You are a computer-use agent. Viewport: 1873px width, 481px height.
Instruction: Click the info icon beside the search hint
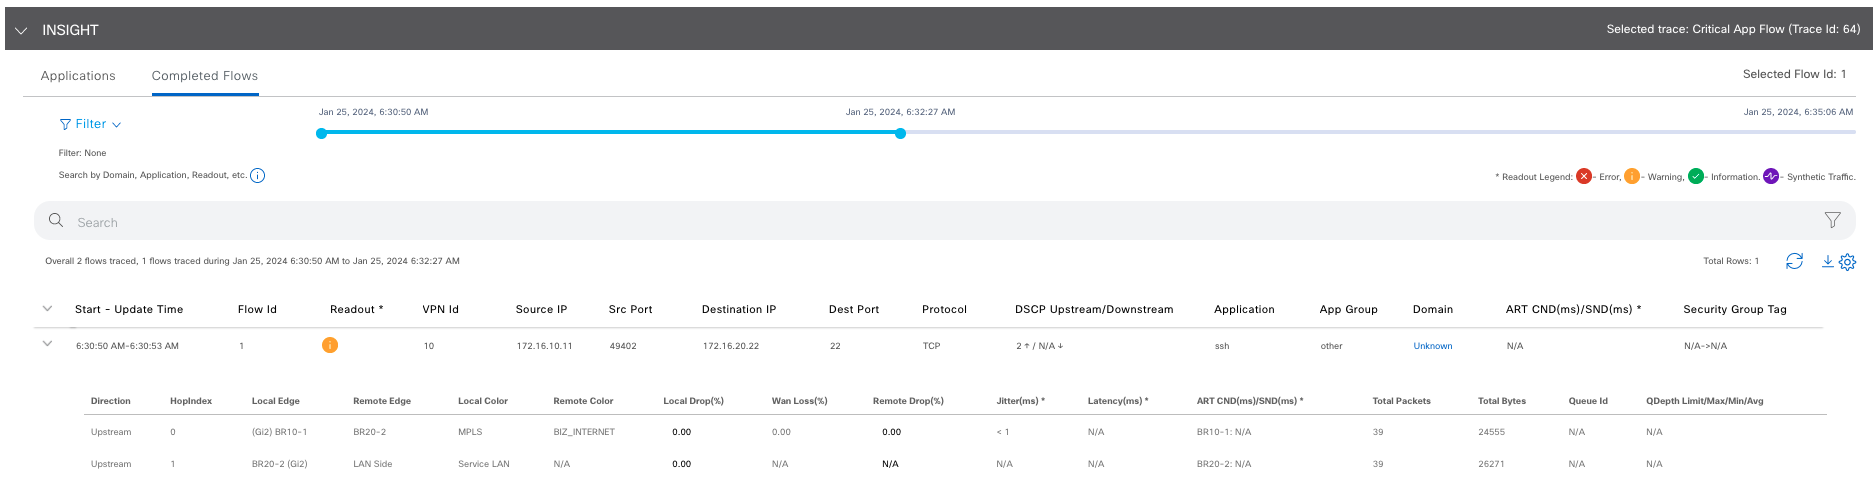point(257,176)
